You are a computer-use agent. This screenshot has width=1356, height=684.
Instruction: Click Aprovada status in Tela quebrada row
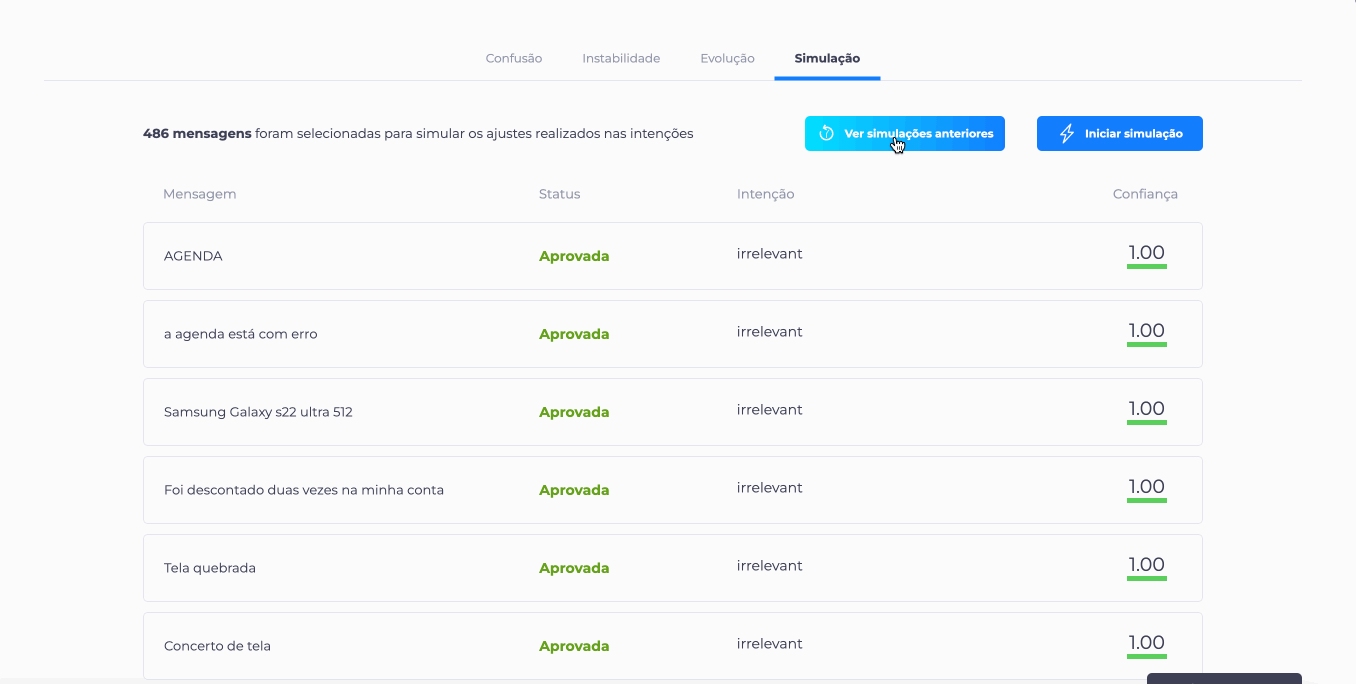click(574, 568)
